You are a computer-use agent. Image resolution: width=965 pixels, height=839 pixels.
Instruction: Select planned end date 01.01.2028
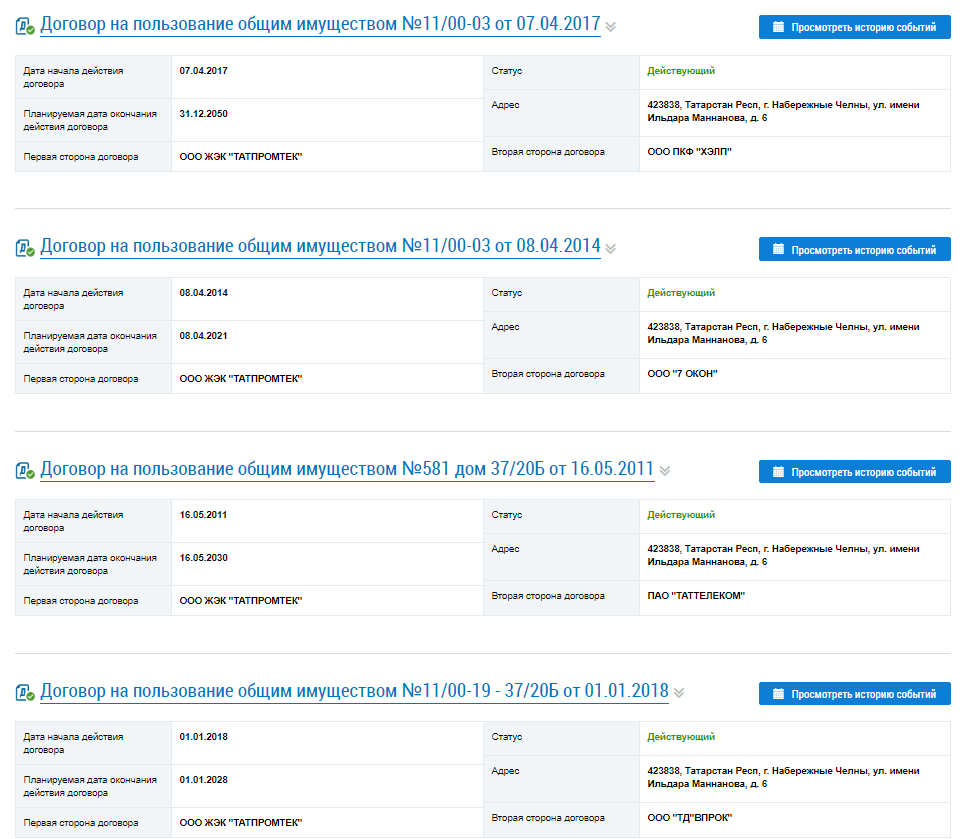click(x=204, y=780)
